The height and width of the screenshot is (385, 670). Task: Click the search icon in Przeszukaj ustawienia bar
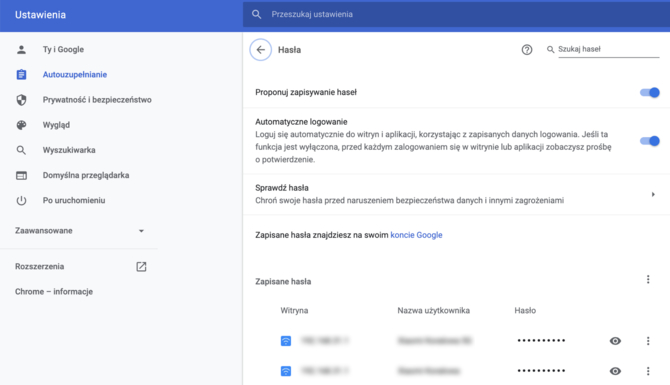click(x=256, y=15)
